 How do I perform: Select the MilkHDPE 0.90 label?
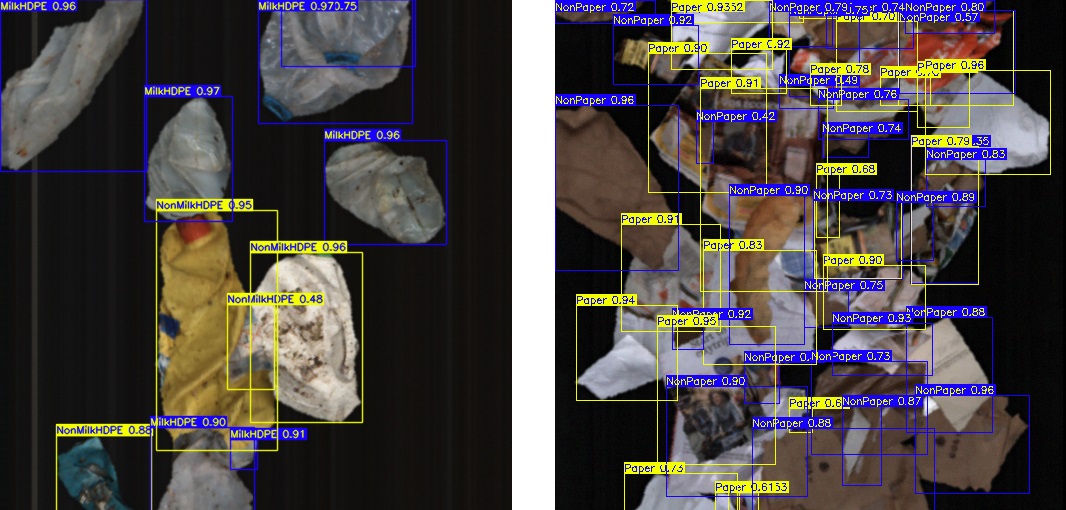188,422
